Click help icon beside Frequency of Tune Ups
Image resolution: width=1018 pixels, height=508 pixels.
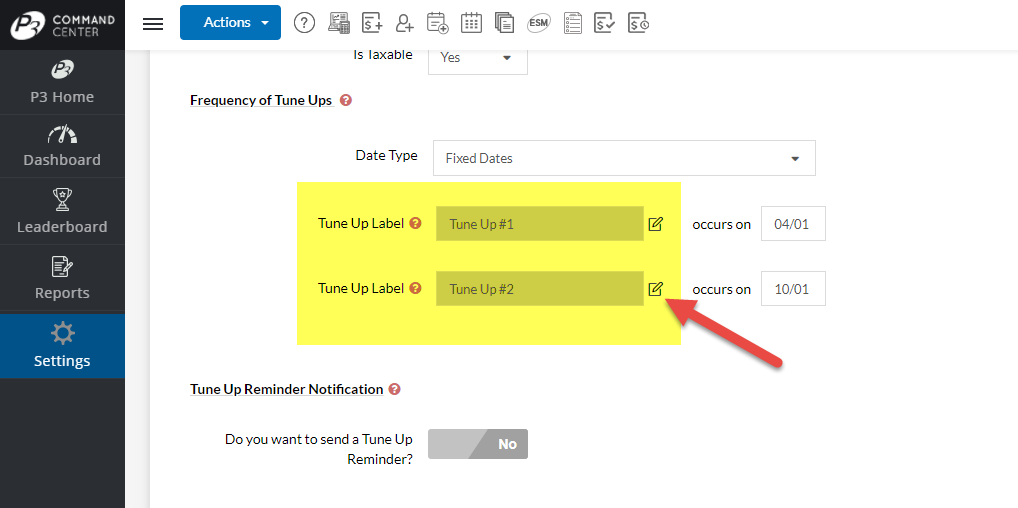point(346,101)
